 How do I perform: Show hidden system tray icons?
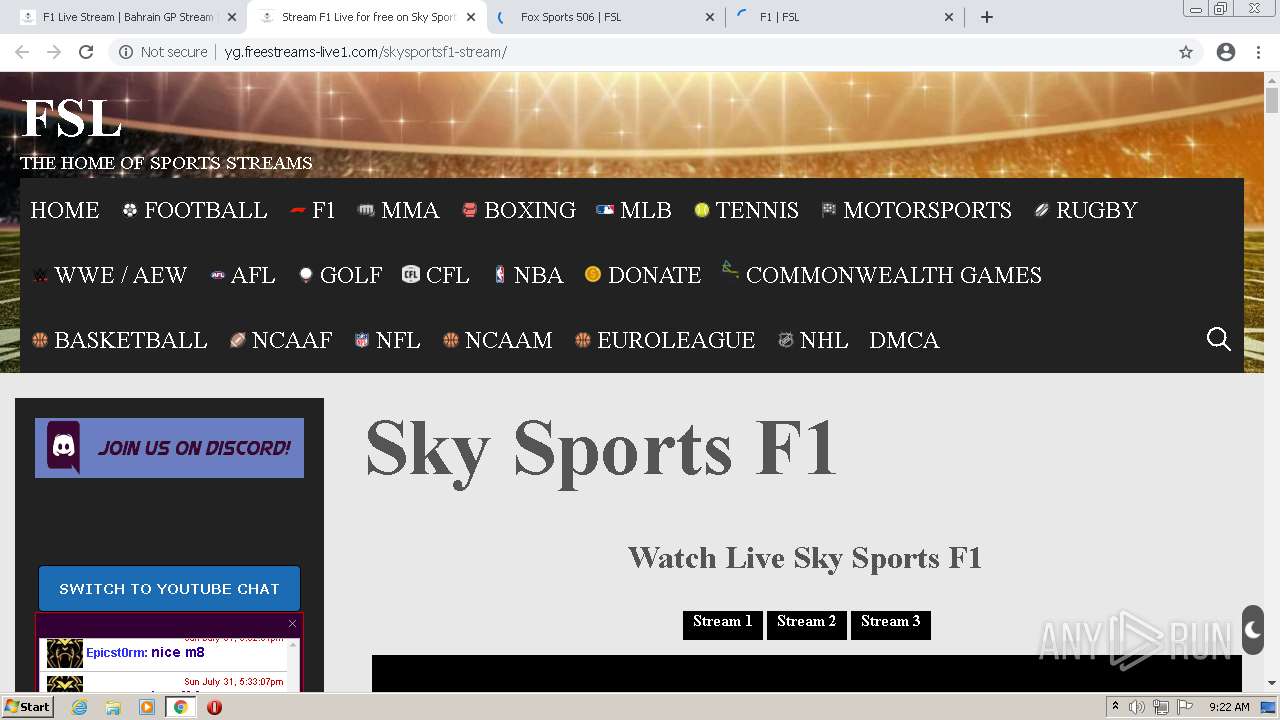1115,707
